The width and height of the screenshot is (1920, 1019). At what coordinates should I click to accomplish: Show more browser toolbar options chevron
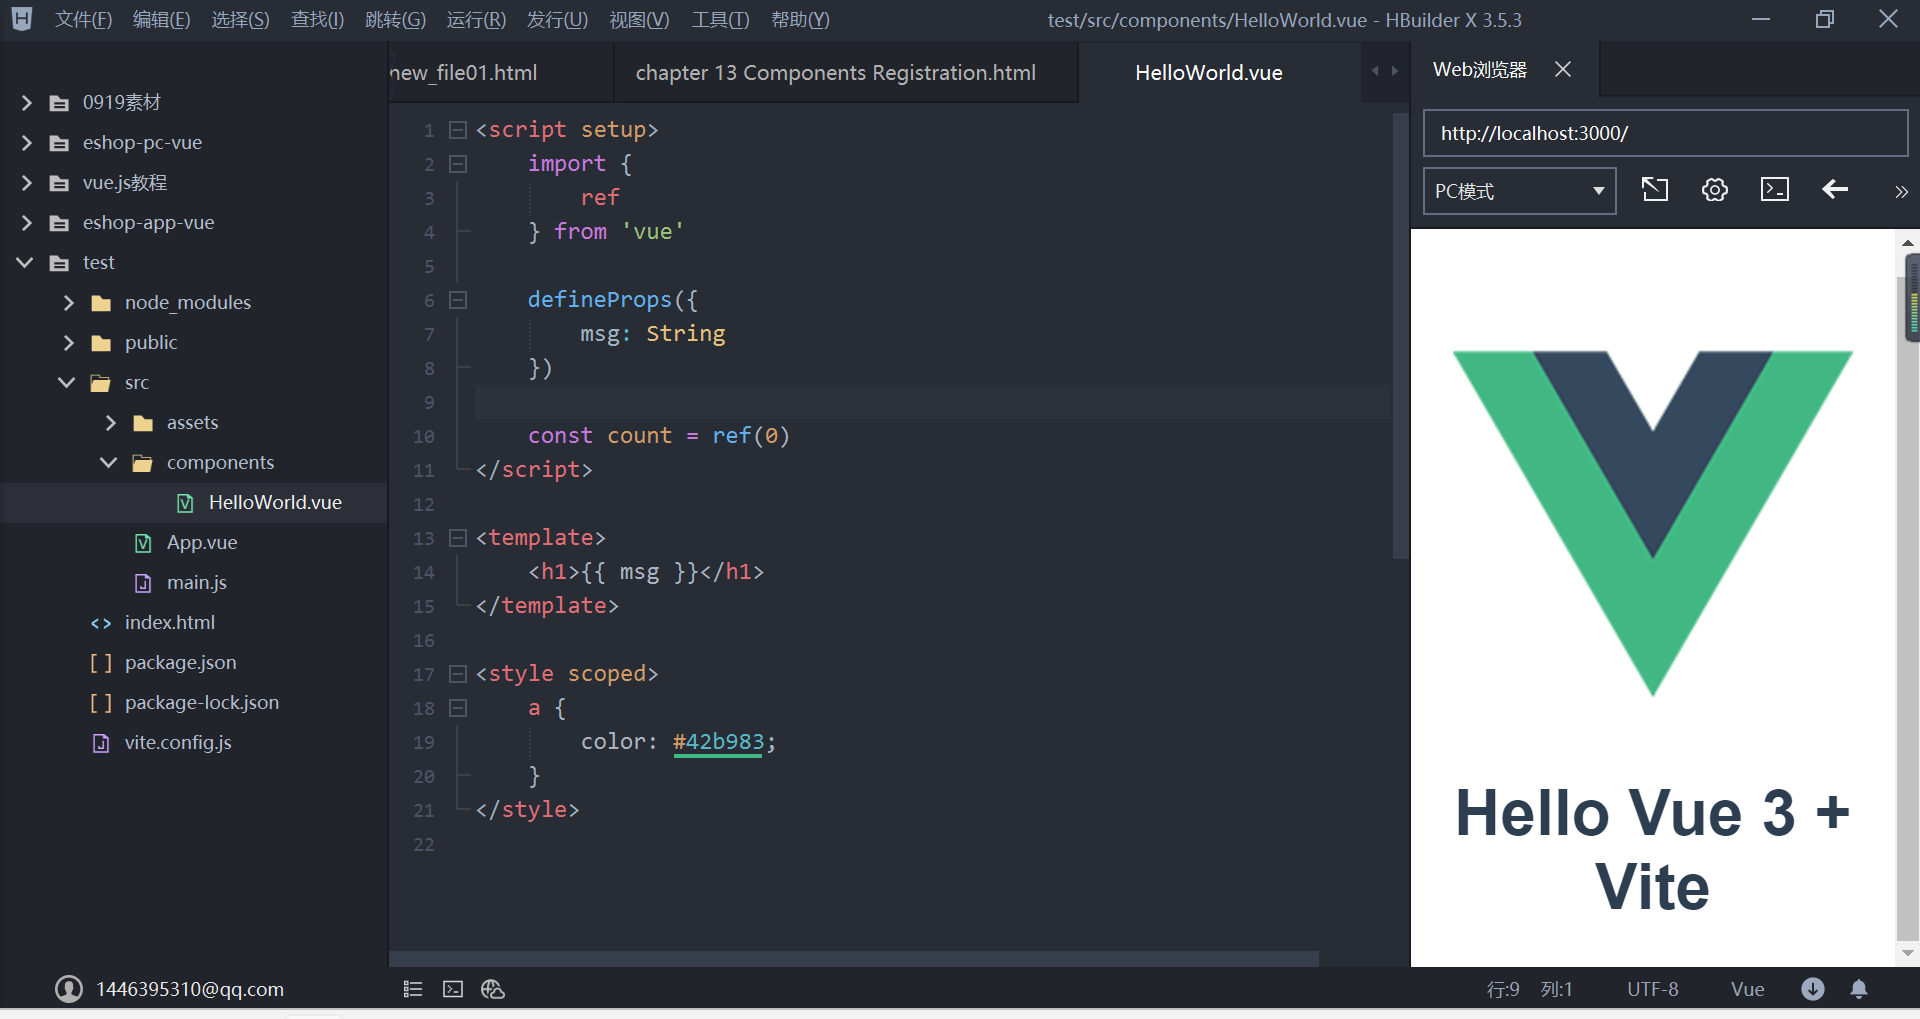pos(1901,192)
